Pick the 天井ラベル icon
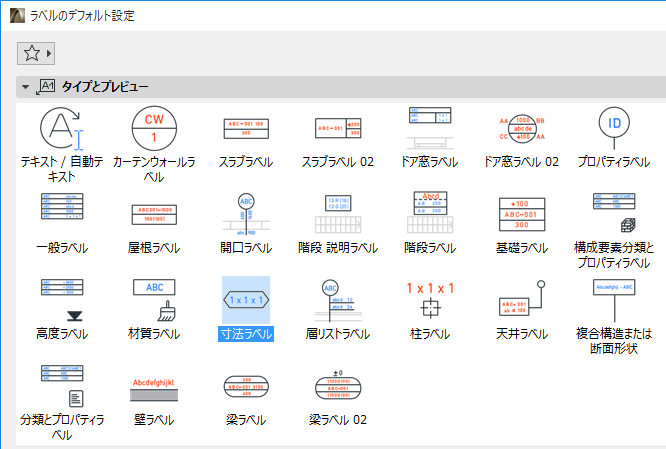Viewport: 666px width, 449px height. (x=522, y=299)
